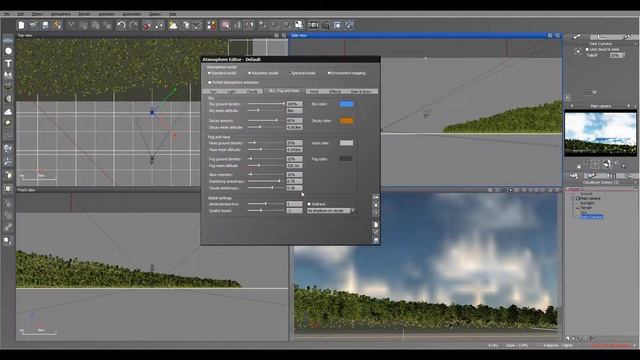Click the Open file toolbar icon
This screenshot has width=640, height=360.
(33, 25)
